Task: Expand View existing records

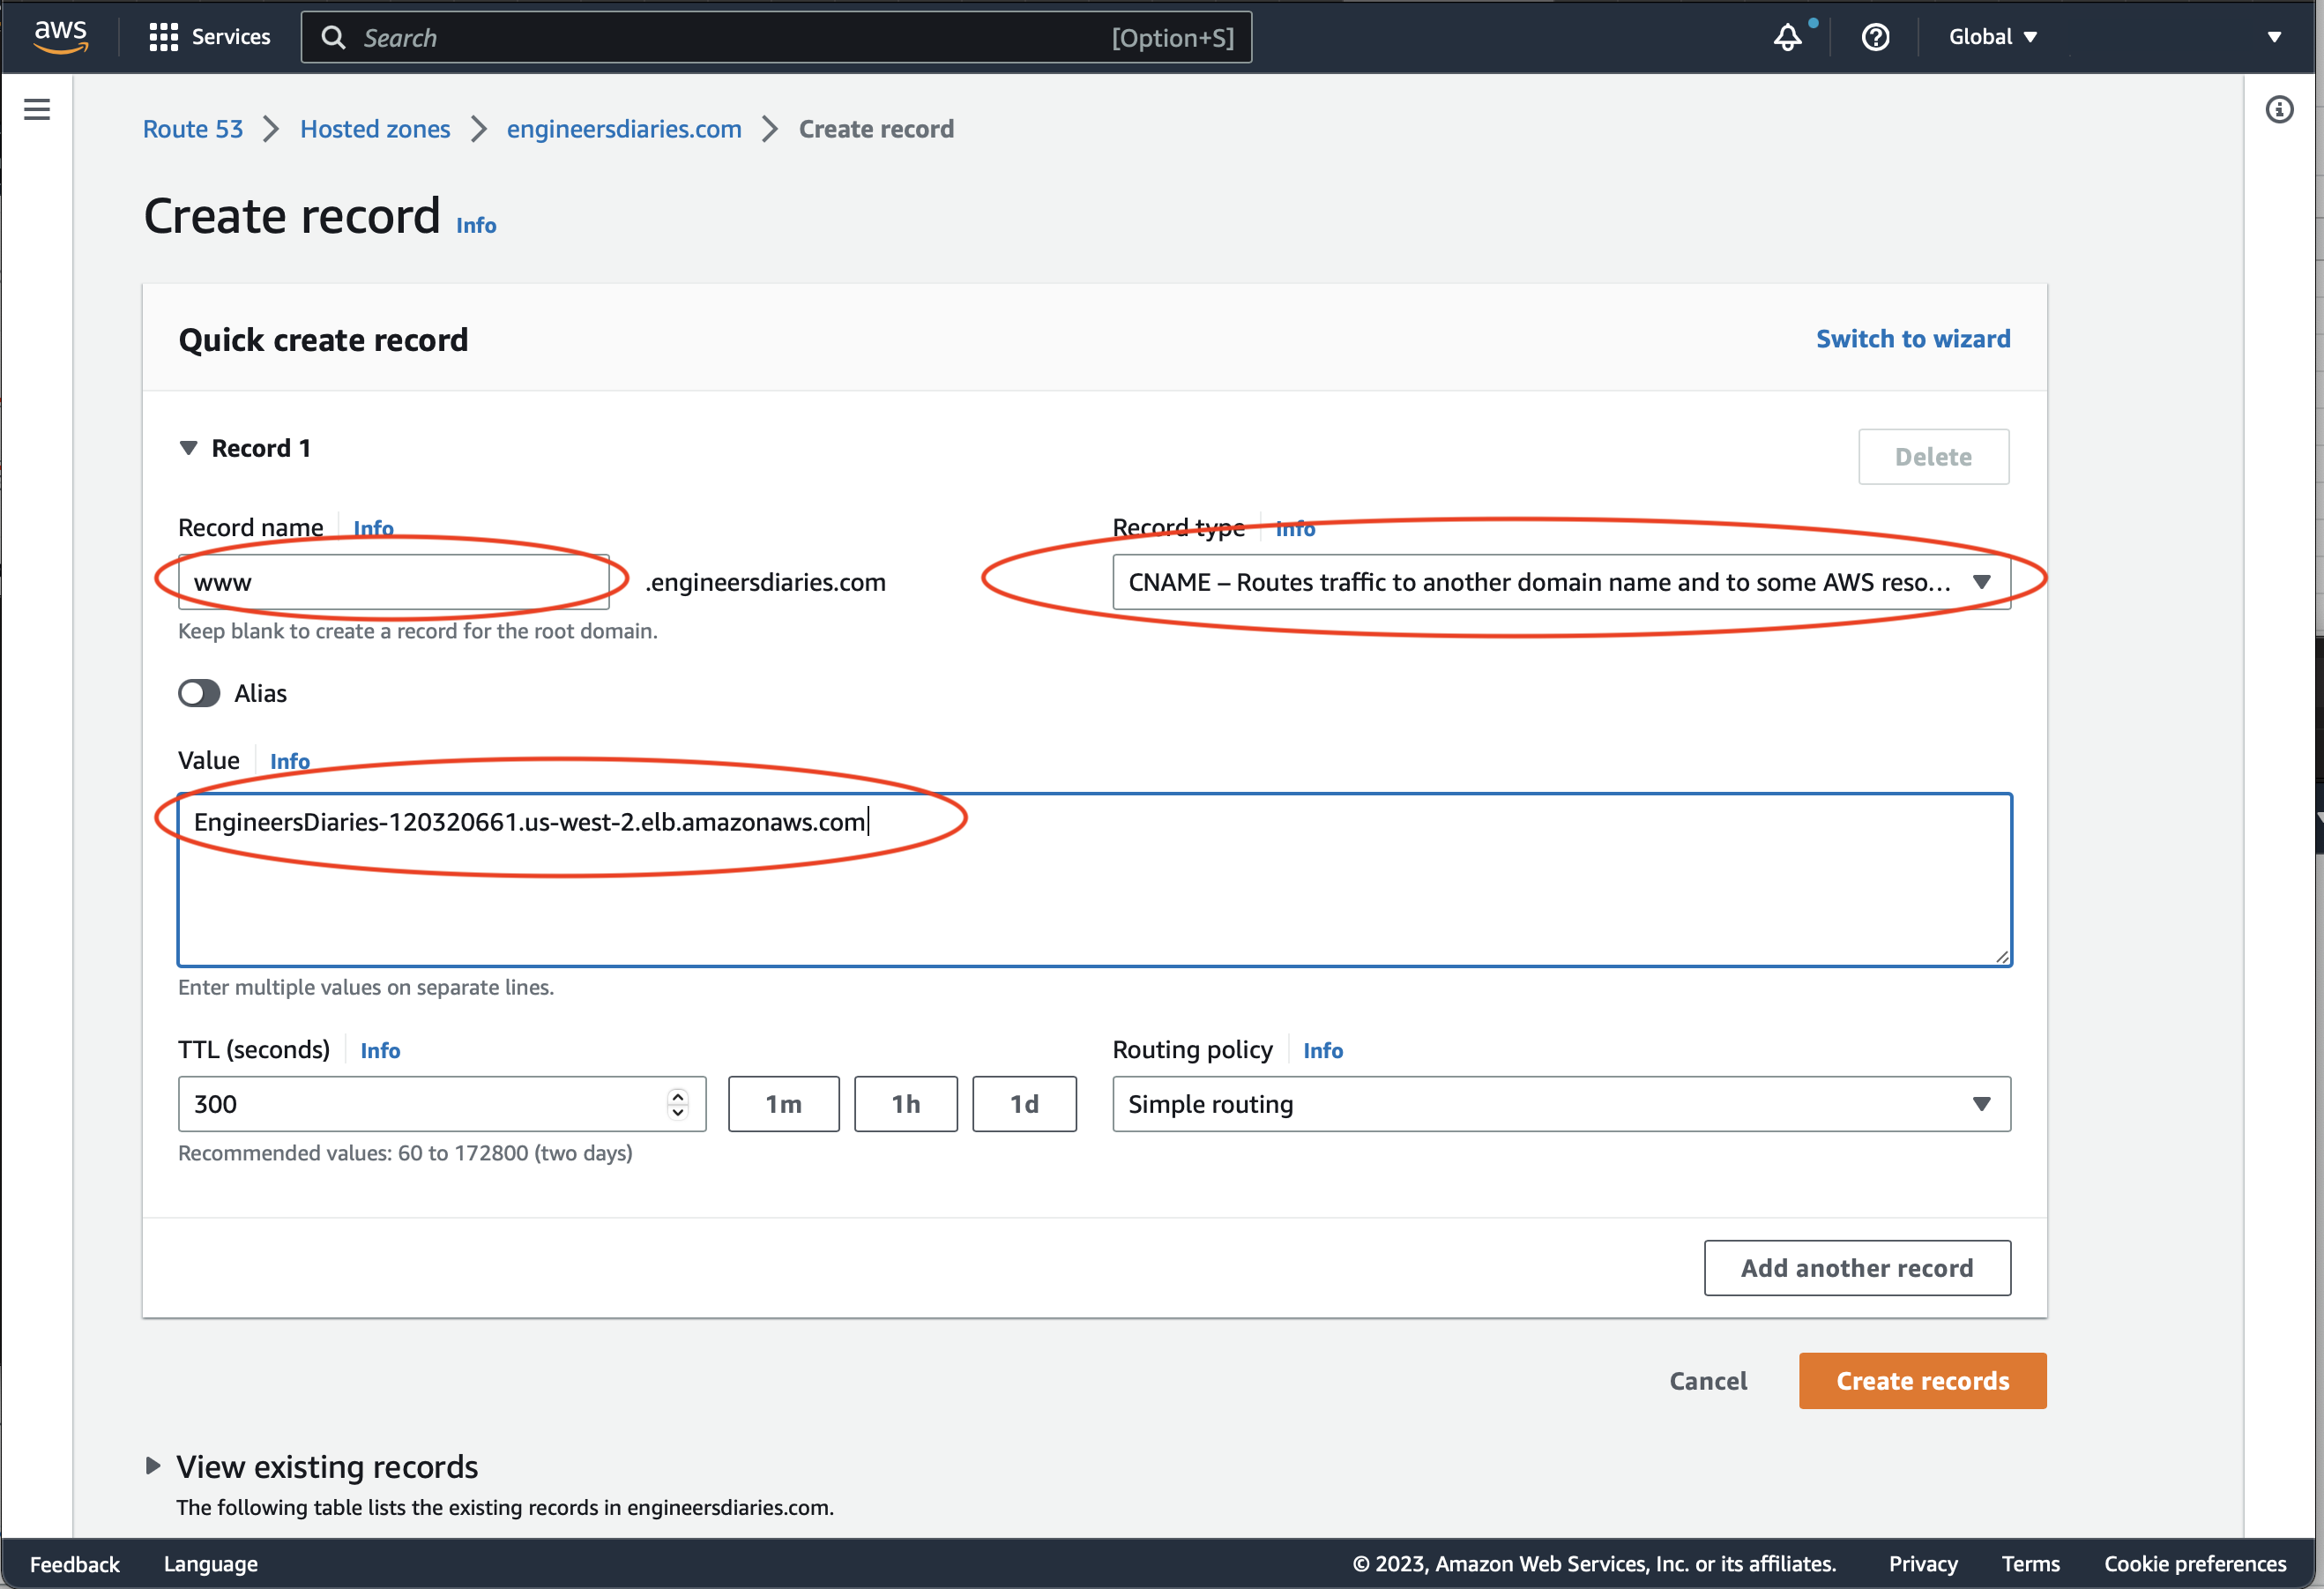Action: [153, 1466]
